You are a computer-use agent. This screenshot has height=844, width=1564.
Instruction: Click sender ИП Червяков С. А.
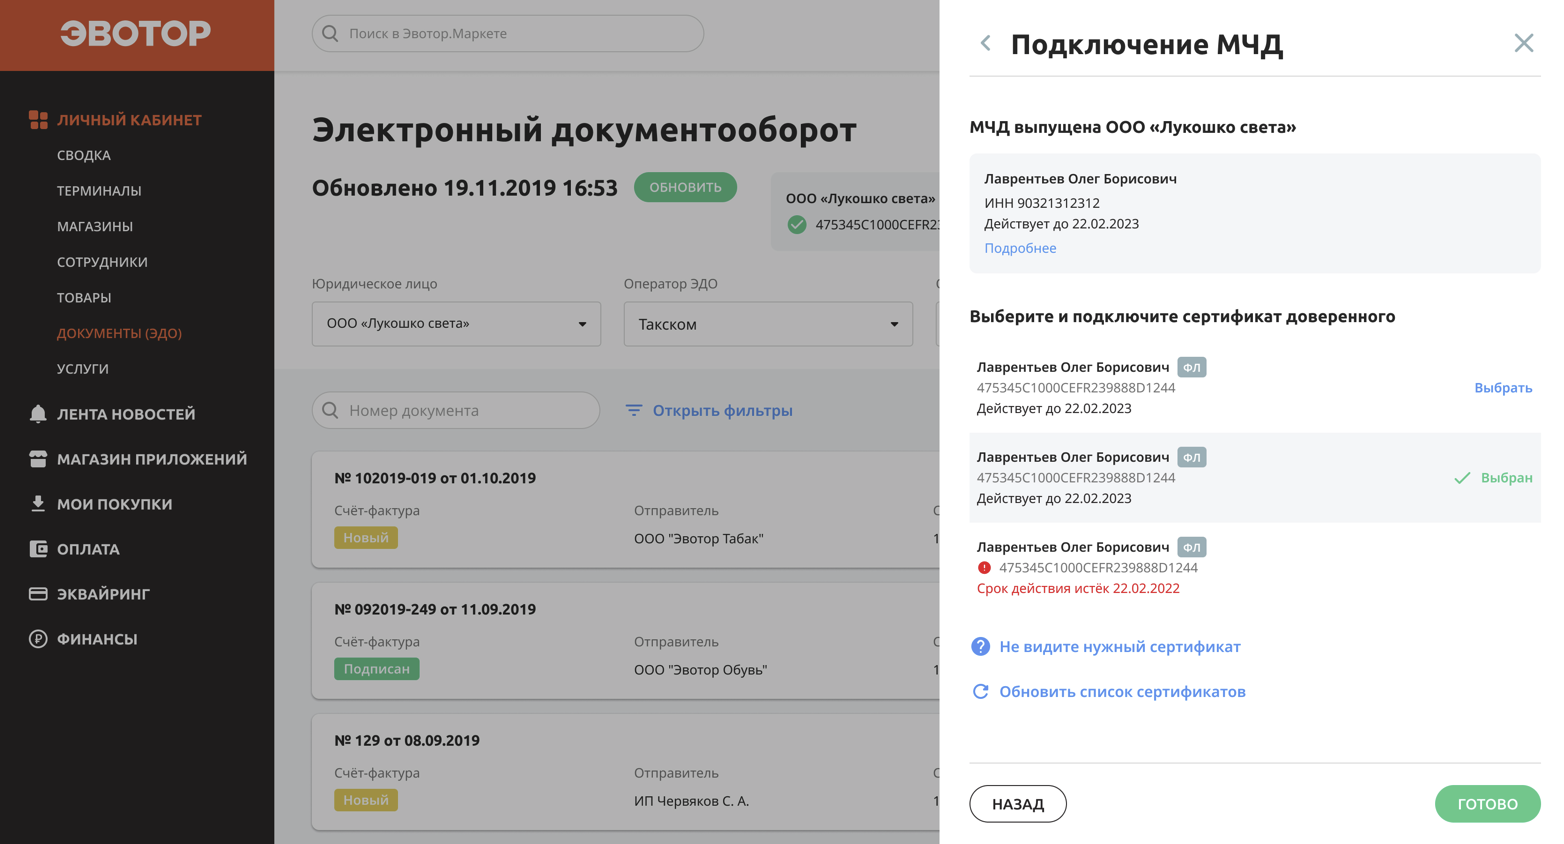pos(692,801)
